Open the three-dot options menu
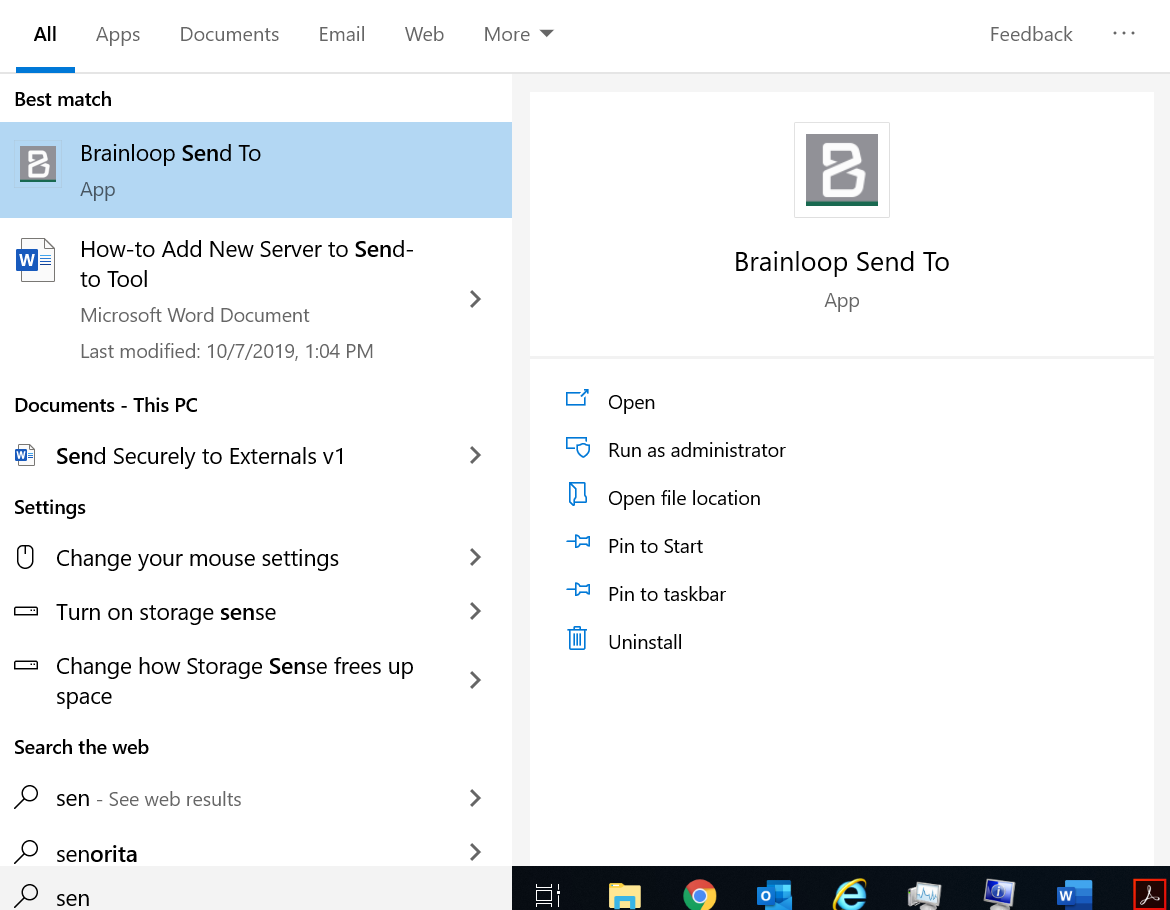1170x910 pixels. pos(1124,34)
